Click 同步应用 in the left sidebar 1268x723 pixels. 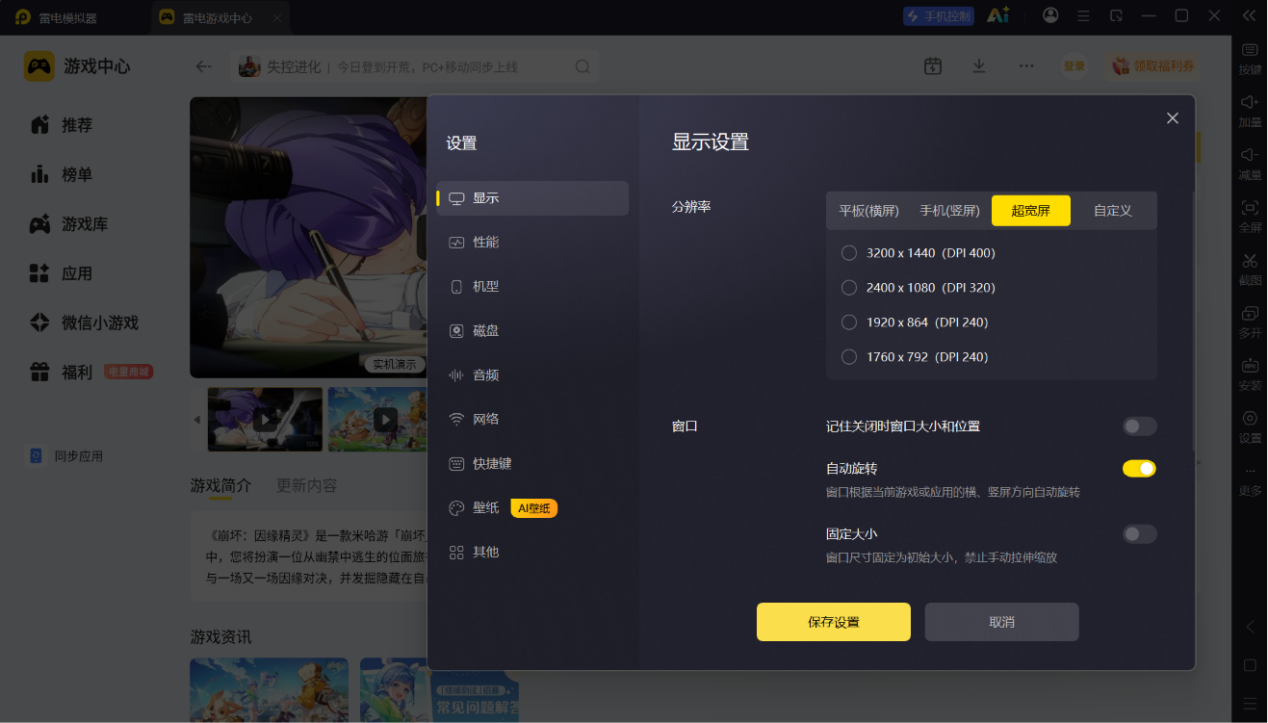click(x=66, y=456)
